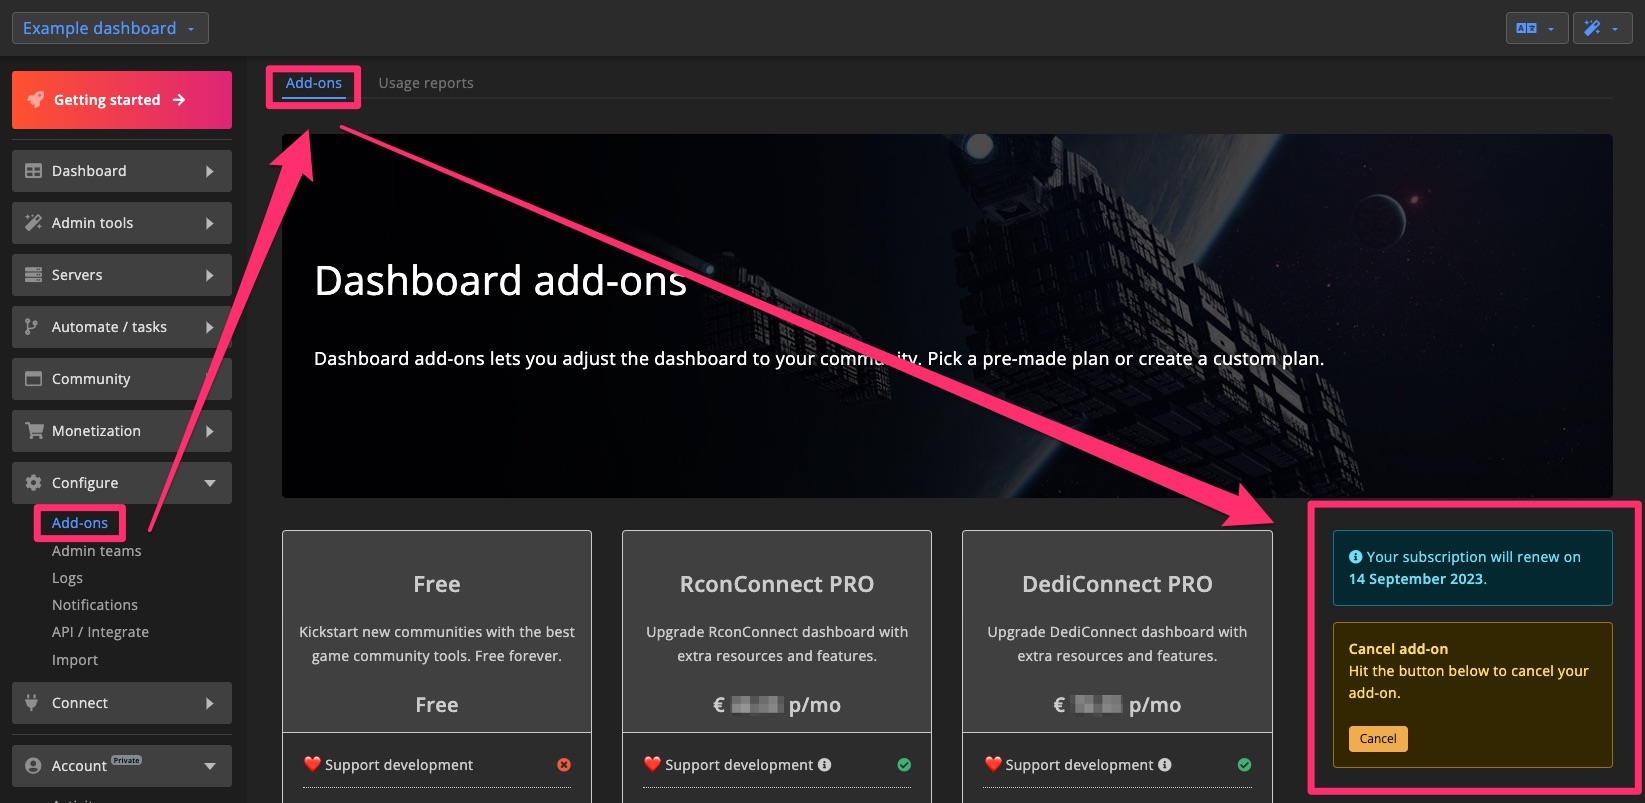Viewport: 1645px width, 803px height.
Task: Click heart icon in DediConnect PRO row
Action: coord(993,764)
